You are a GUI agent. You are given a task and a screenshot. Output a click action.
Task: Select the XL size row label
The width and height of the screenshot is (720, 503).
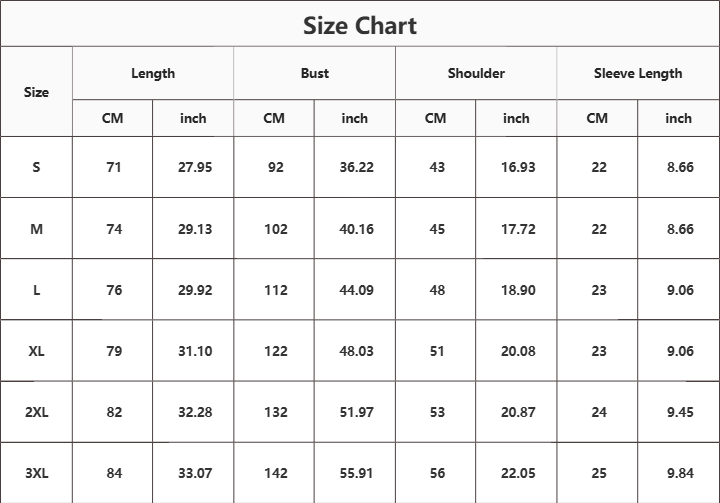click(36, 351)
